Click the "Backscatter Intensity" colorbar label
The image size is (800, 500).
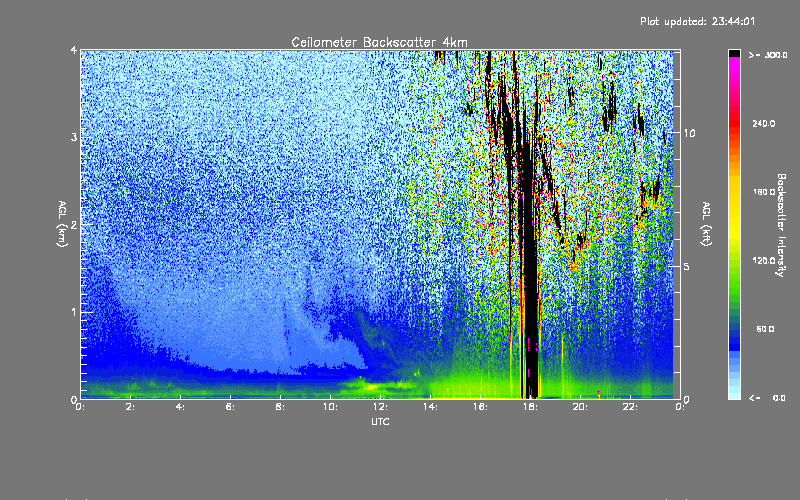[x=781, y=225]
